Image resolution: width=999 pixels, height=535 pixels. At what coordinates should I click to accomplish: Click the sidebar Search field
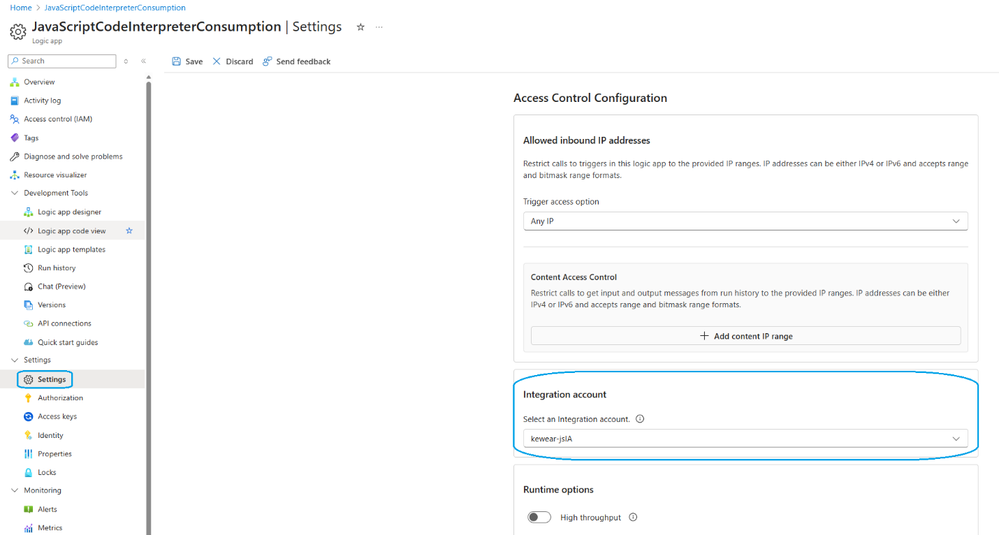coord(62,61)
